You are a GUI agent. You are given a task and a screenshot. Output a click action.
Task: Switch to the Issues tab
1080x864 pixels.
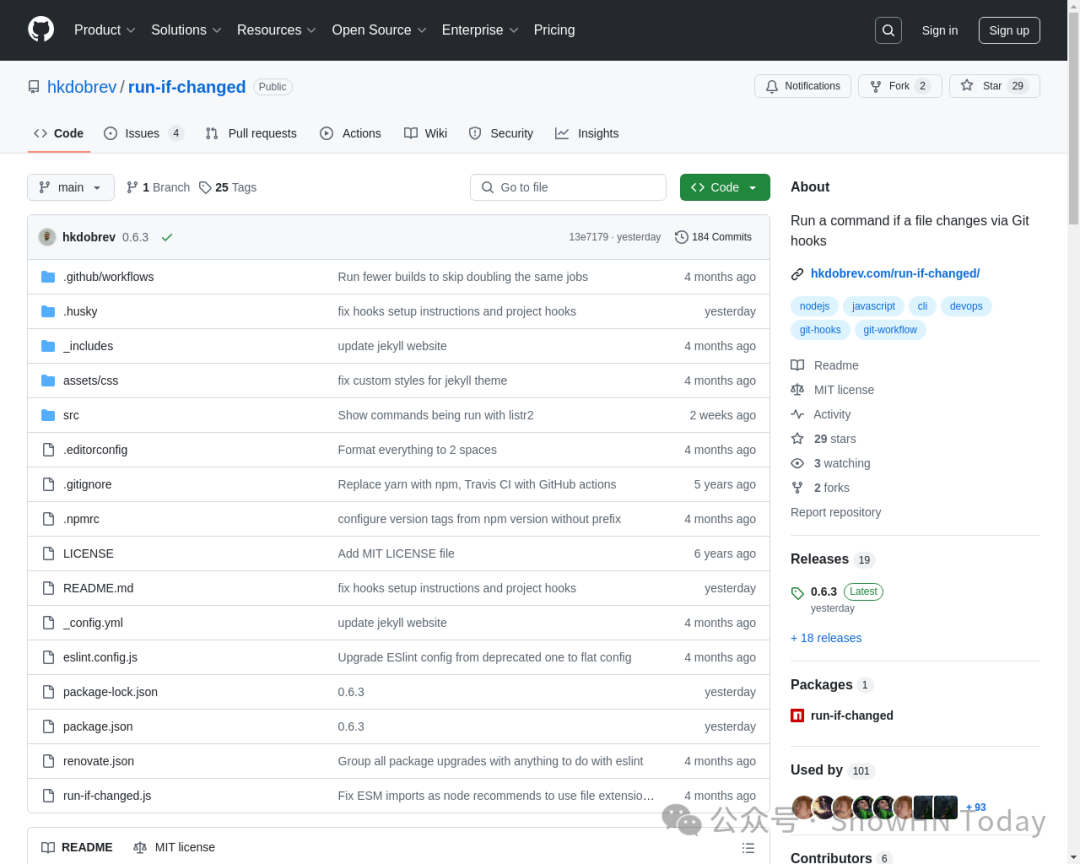143,134
